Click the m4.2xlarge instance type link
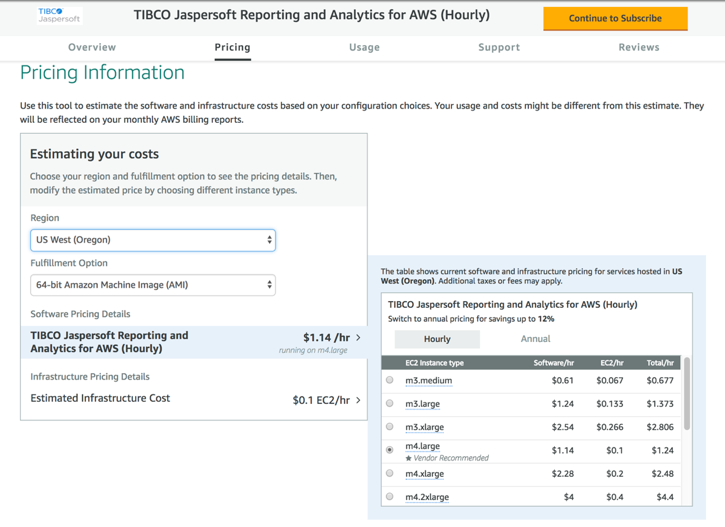Image resolution: width=725 pixels, height=527 pixels. tap(427, 497)
